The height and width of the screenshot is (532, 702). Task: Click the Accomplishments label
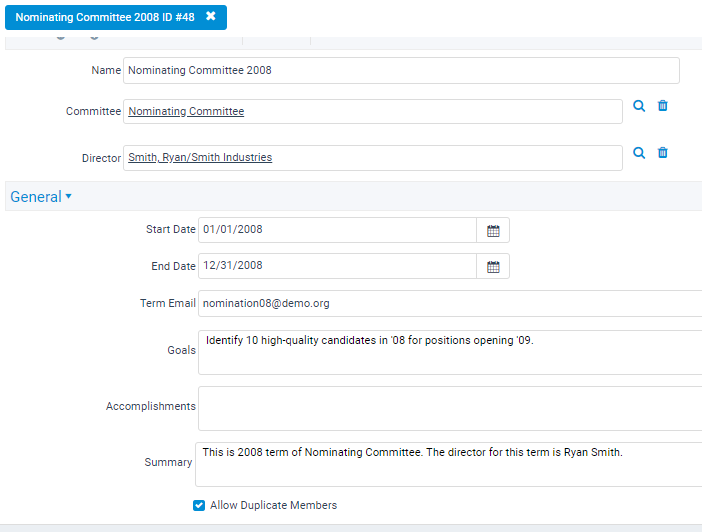coord(150,406)
